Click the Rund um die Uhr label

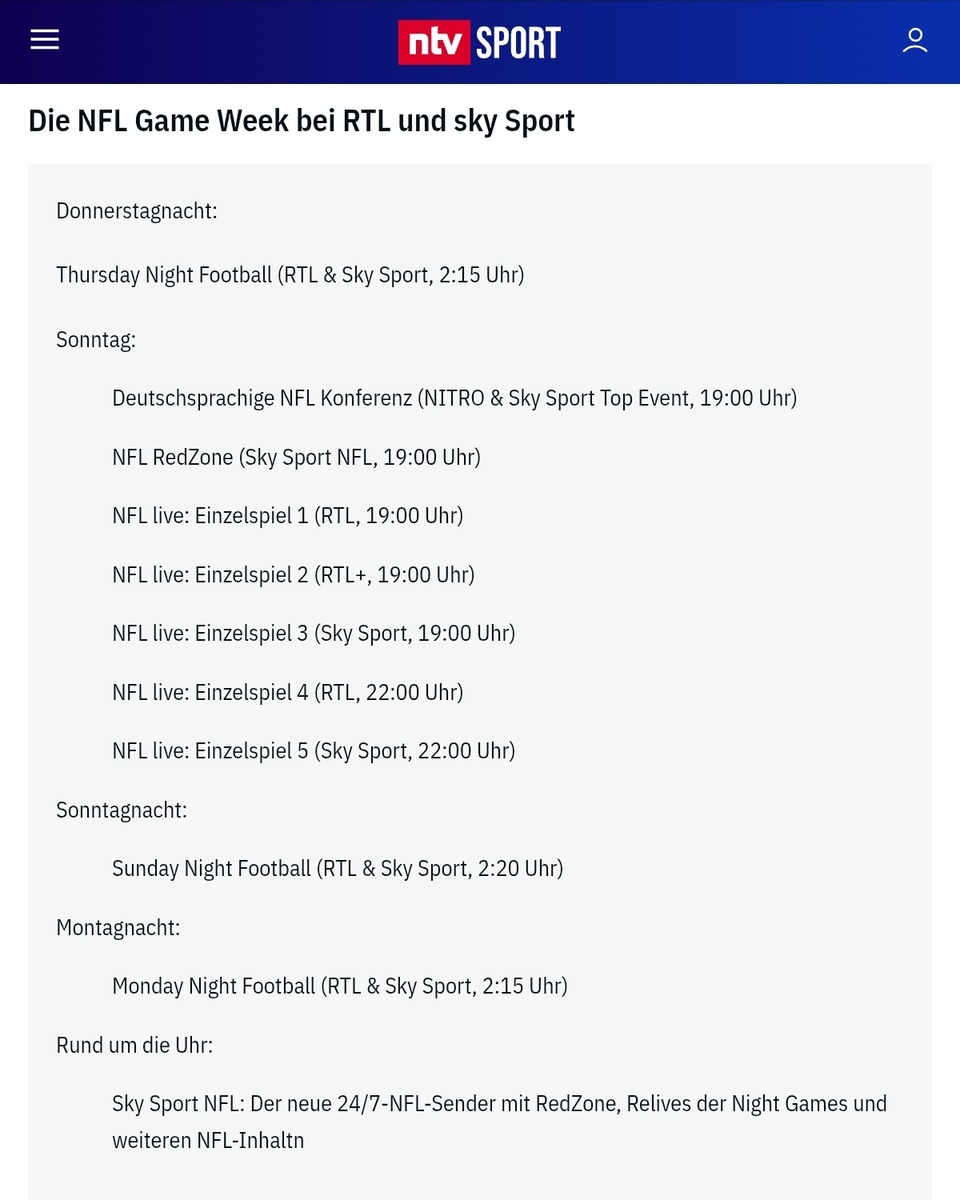coord(135,1045)
